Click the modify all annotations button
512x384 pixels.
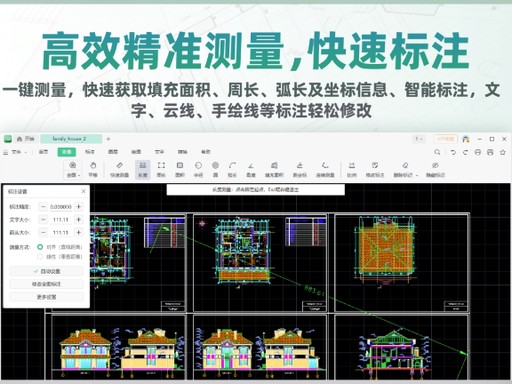(x=46, y=284)
